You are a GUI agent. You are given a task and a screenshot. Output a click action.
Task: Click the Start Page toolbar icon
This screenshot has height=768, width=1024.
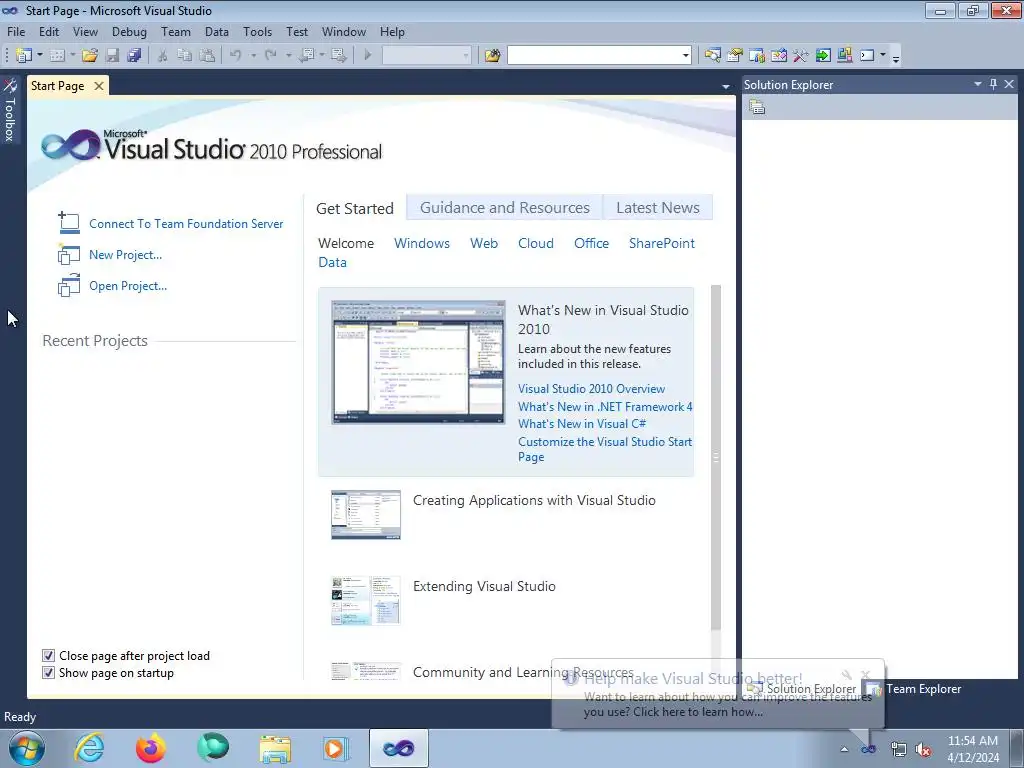pyautogui.click(x=823, y=56)
